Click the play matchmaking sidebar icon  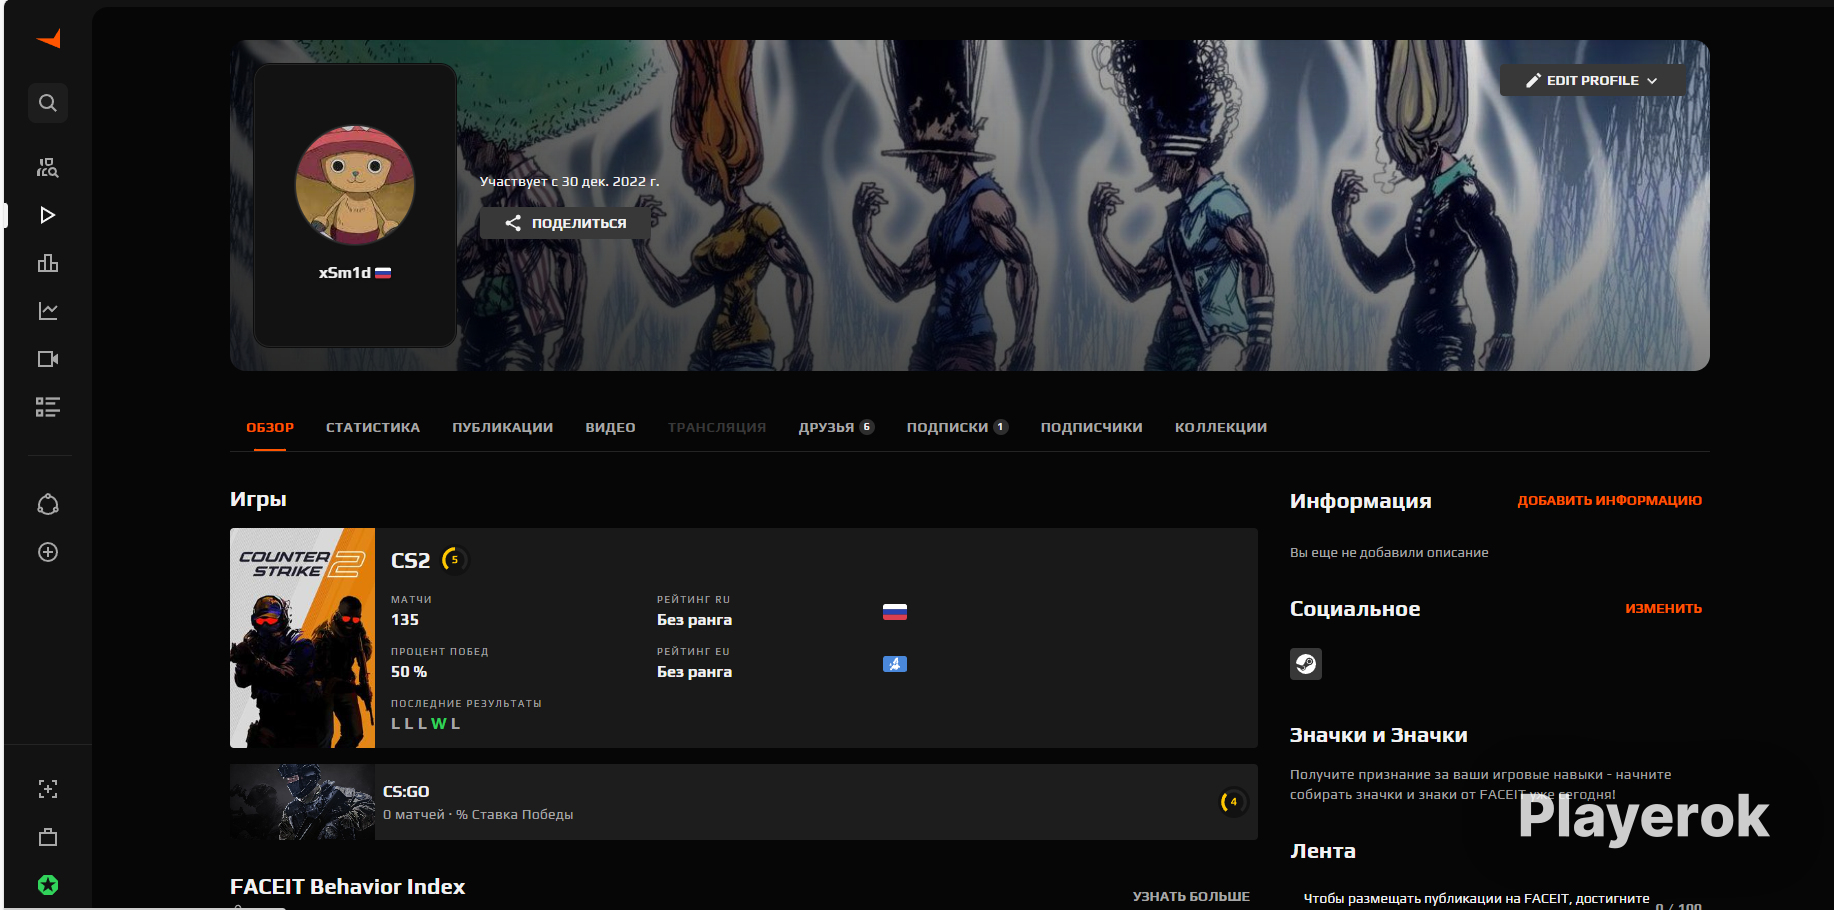point(48,215)
